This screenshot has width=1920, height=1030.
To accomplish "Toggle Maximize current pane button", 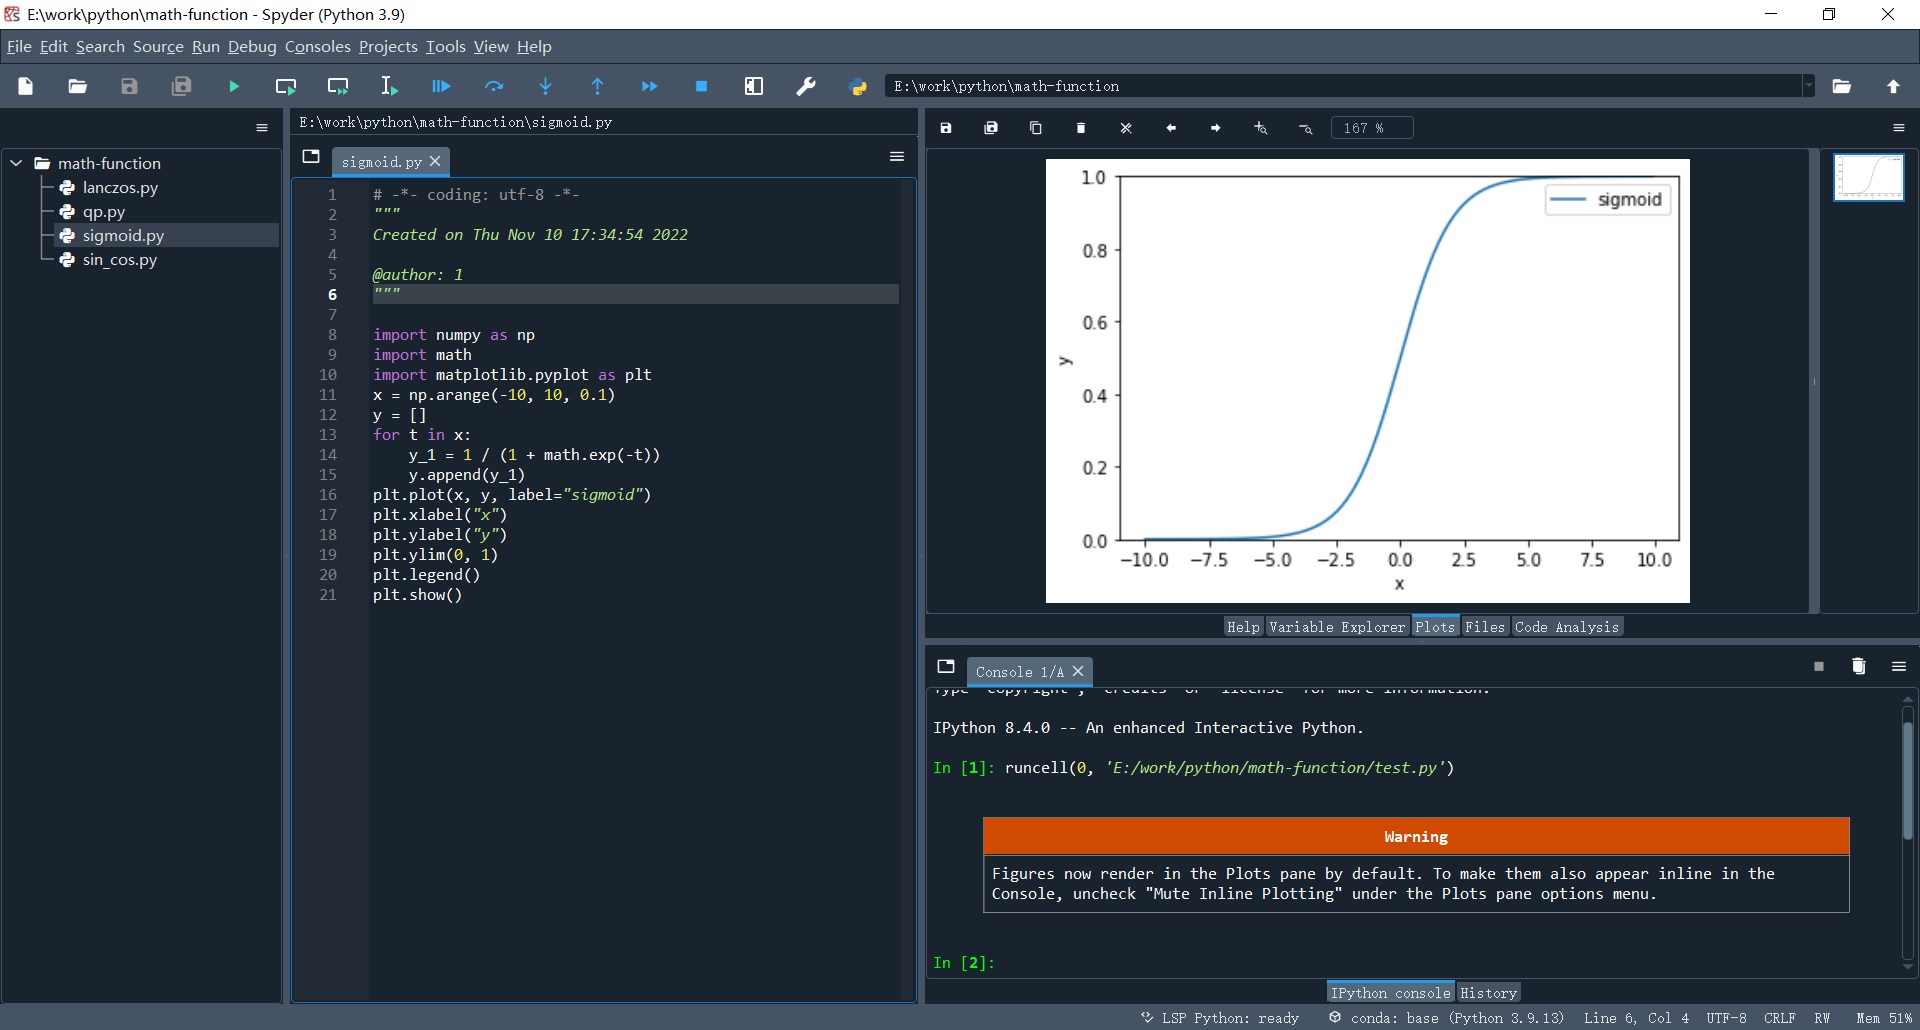I will [754, 87].
